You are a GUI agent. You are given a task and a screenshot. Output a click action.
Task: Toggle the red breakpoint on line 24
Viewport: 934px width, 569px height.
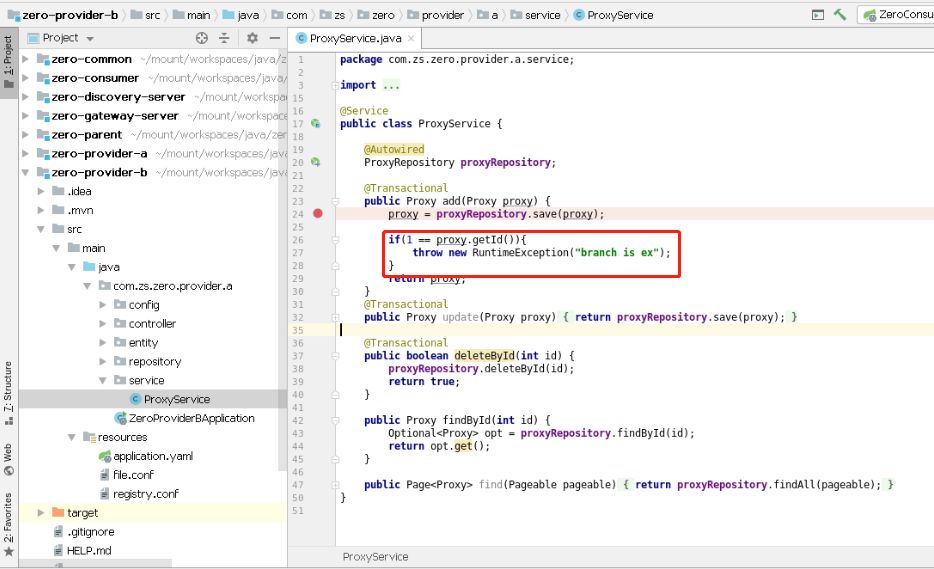point(318,214)
